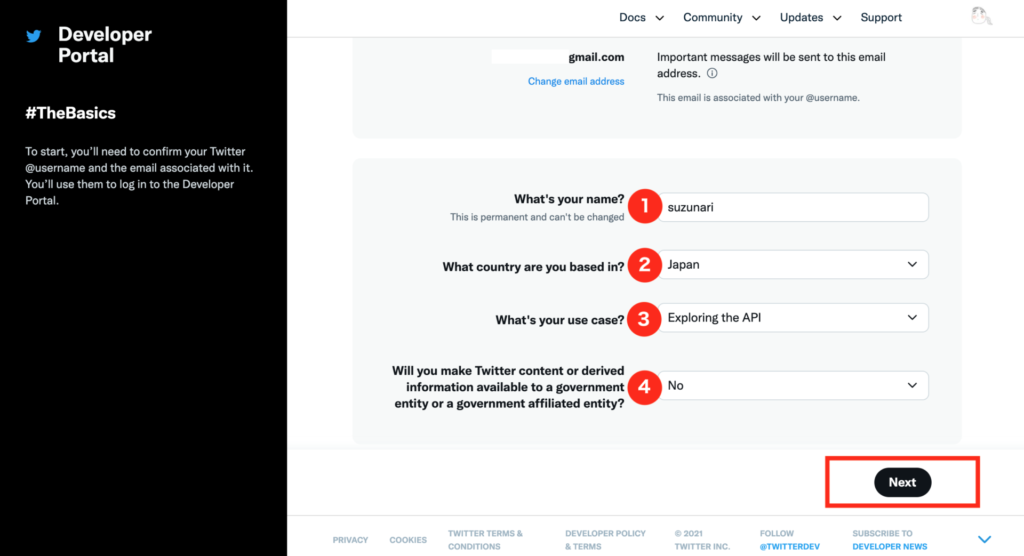Go to the Support page
The image size is (1024, 556).
pyautogui.click(x=881, y=18)
